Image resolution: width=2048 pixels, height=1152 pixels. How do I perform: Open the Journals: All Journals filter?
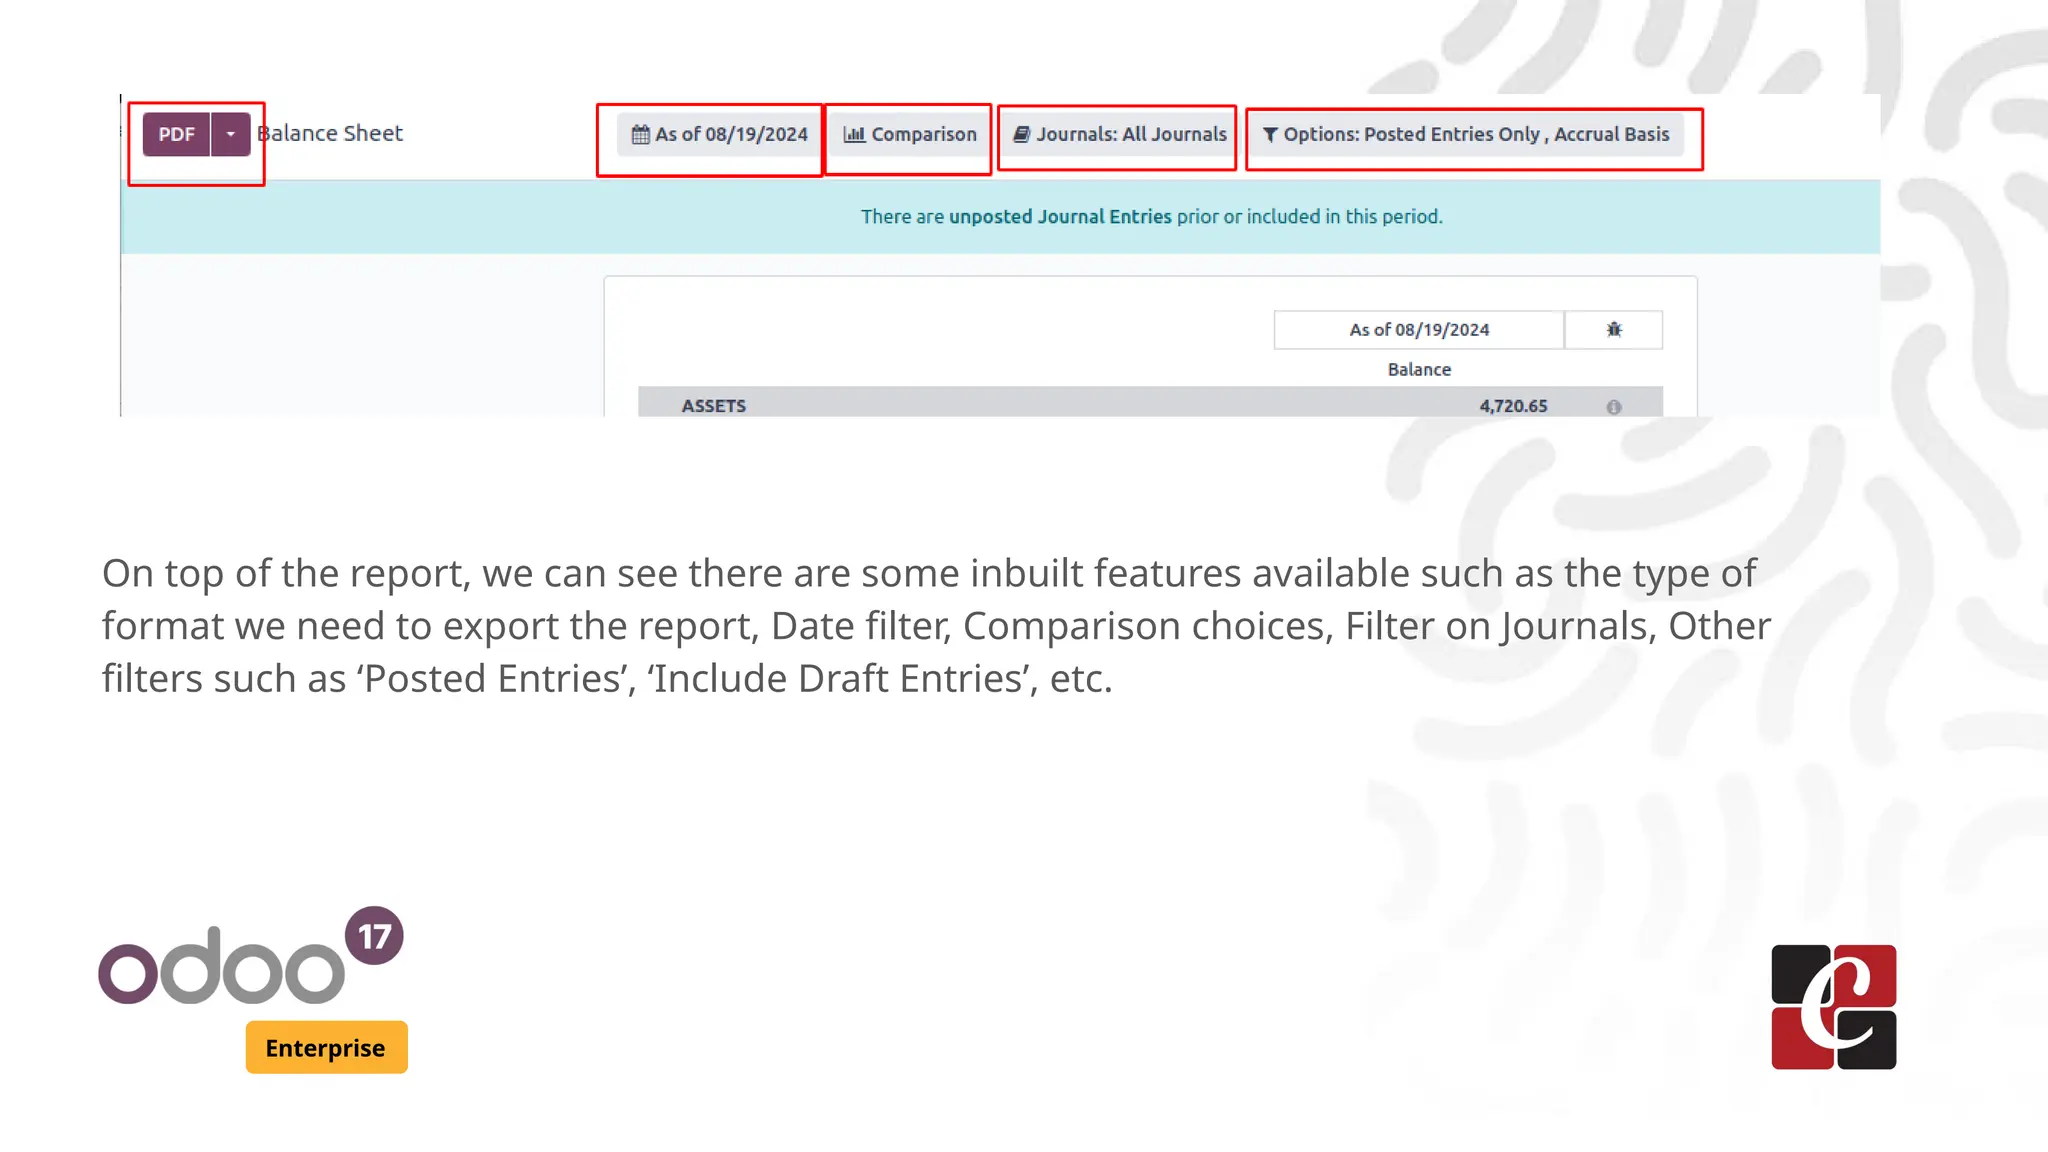(1119, 135)
